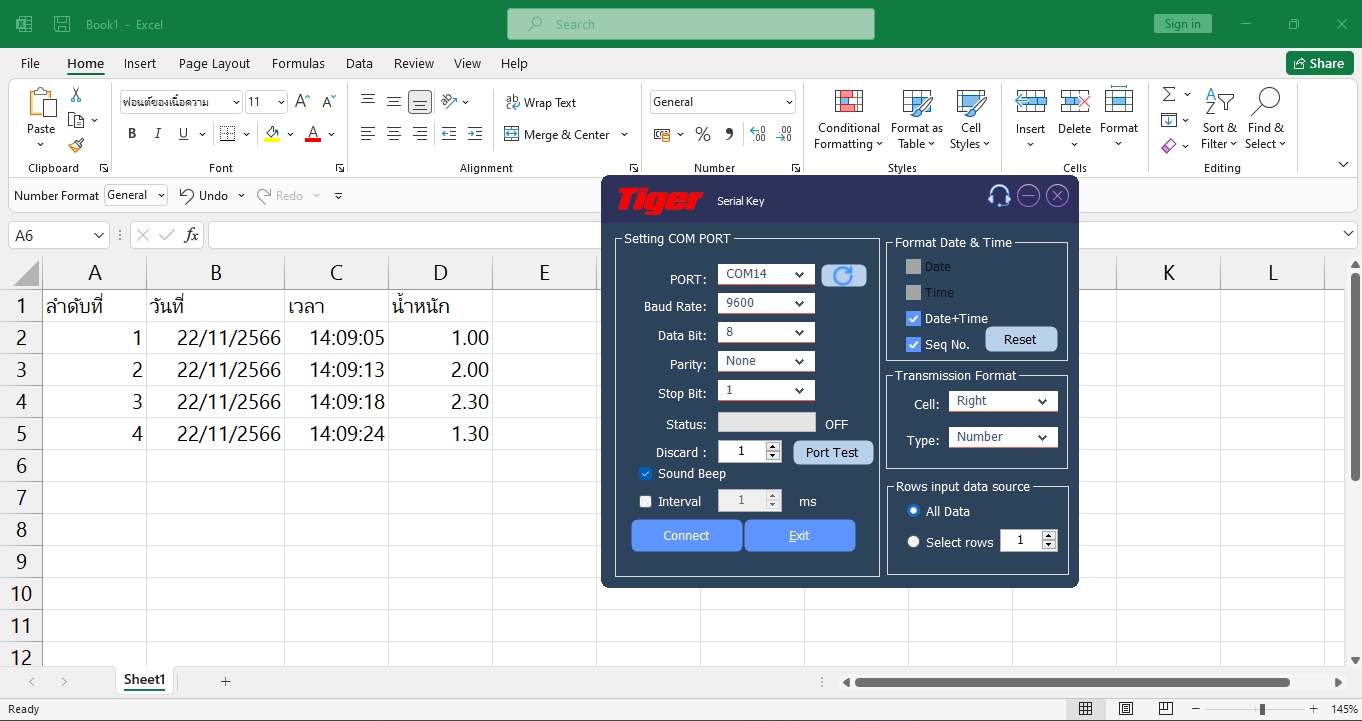The width and height of the screenshot is (1362, 721).
Task: Align text to the left
Action: pos(368,134)
